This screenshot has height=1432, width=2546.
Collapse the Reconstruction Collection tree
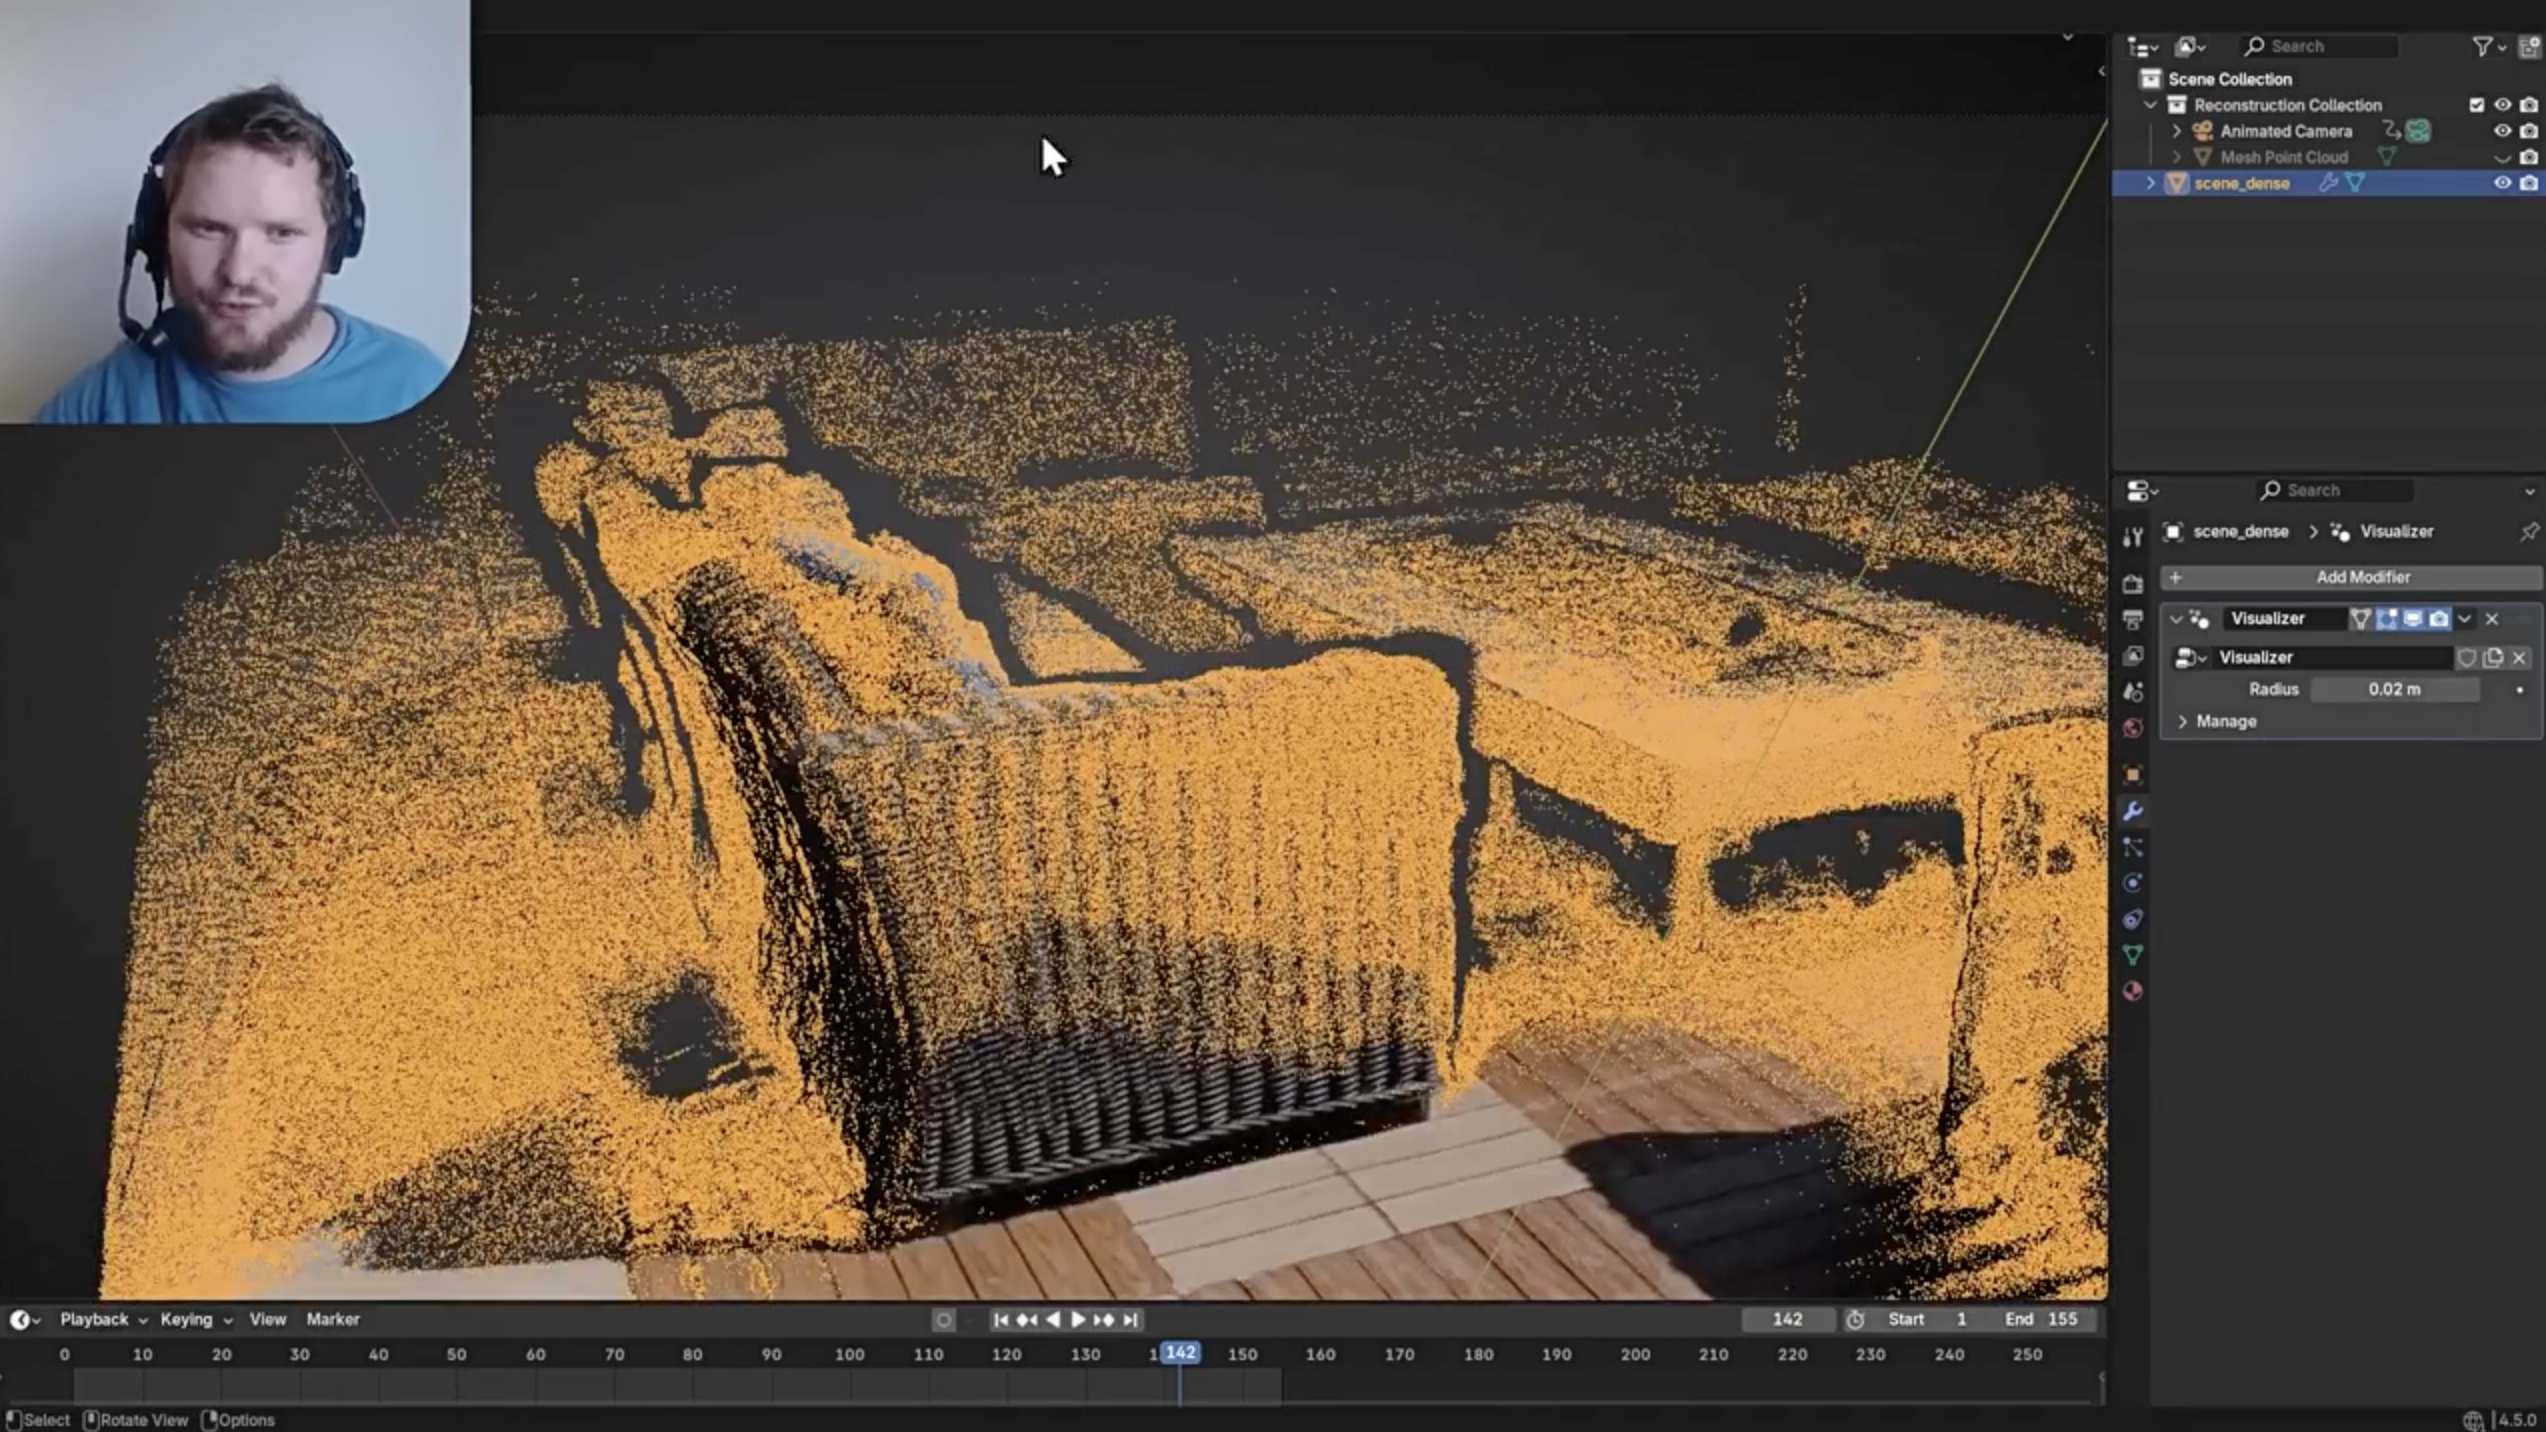(2150, 105)
